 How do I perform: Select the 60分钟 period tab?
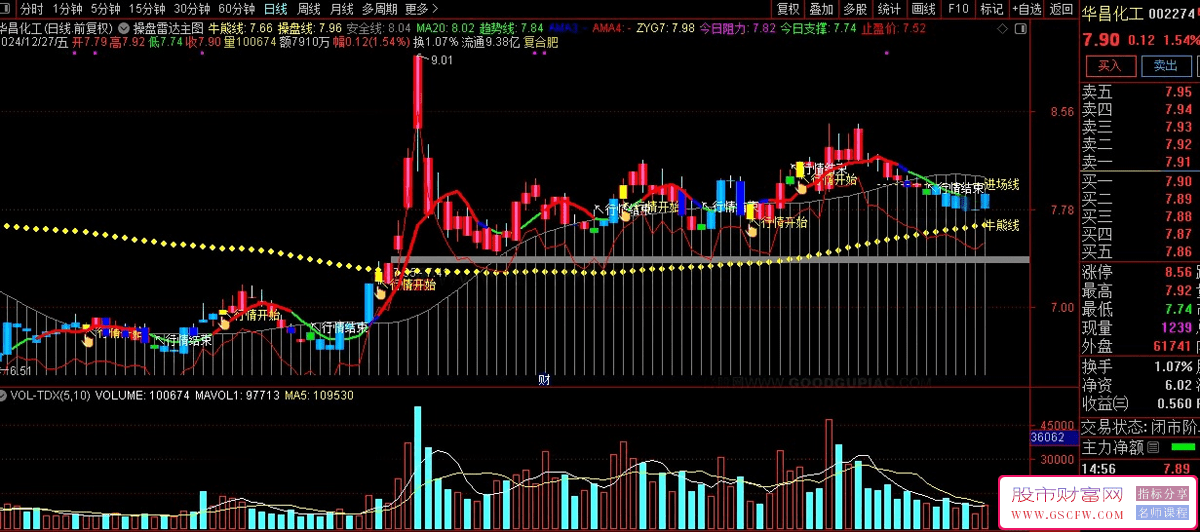(237, 9)
